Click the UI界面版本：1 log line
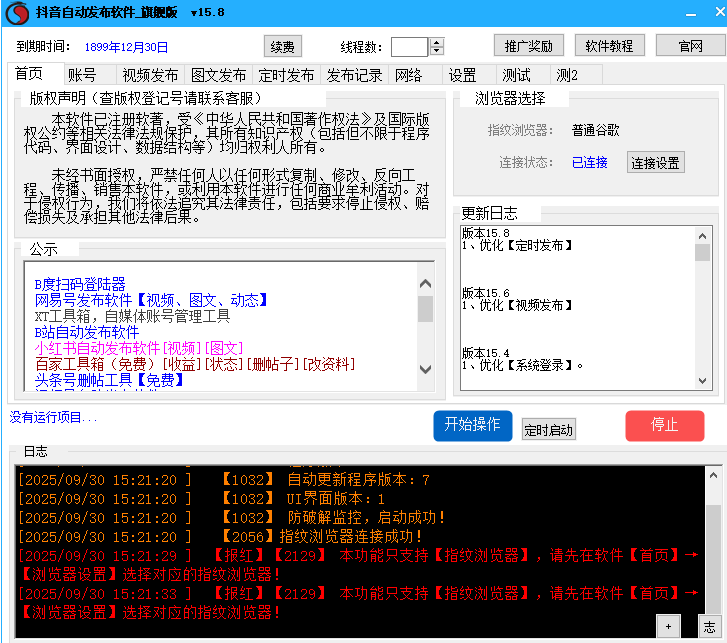The image size is (727, 643). 201,498
